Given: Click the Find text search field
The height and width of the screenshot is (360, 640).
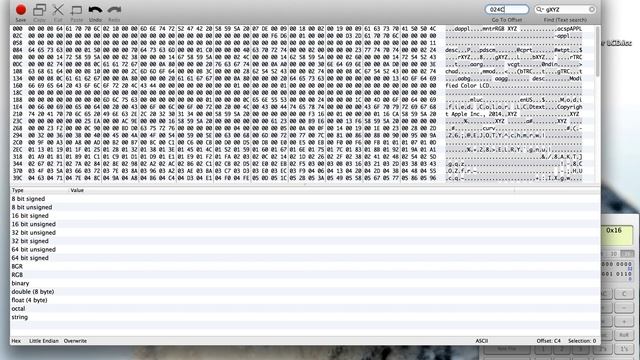Looking at the screenshot, I should pos(566,9).
